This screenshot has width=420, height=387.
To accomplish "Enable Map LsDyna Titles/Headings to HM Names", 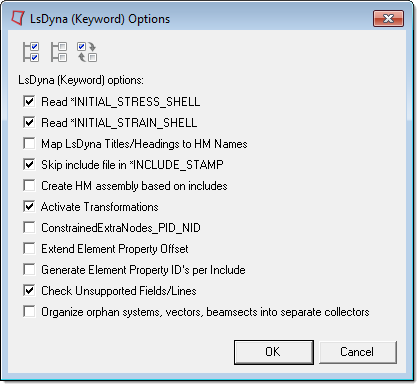I will (x=29, y=143).
